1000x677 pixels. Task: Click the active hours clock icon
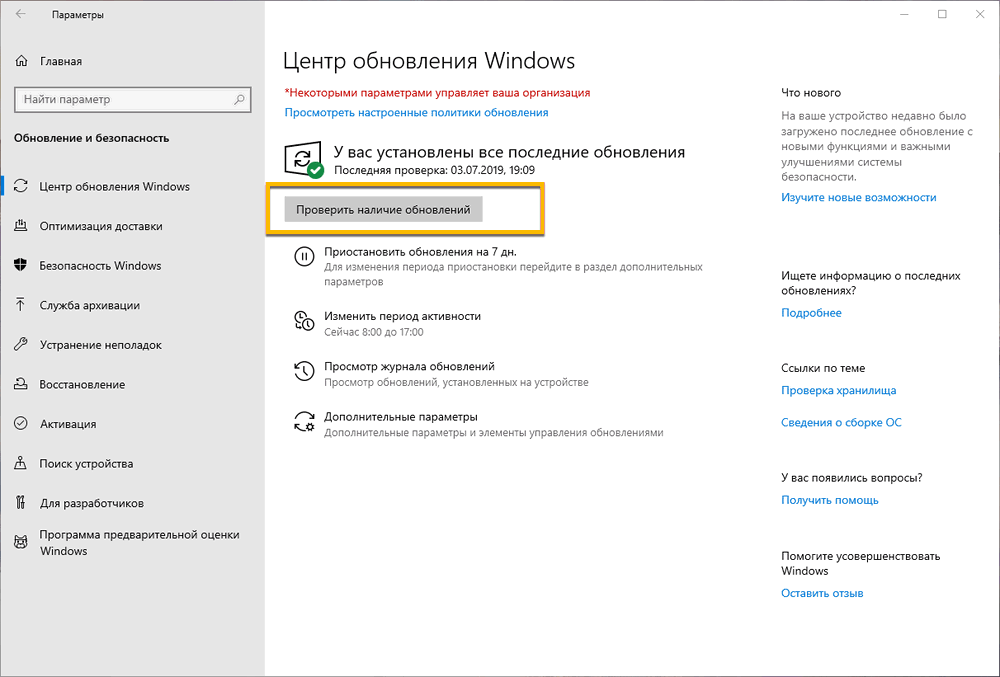click(304, 320)
